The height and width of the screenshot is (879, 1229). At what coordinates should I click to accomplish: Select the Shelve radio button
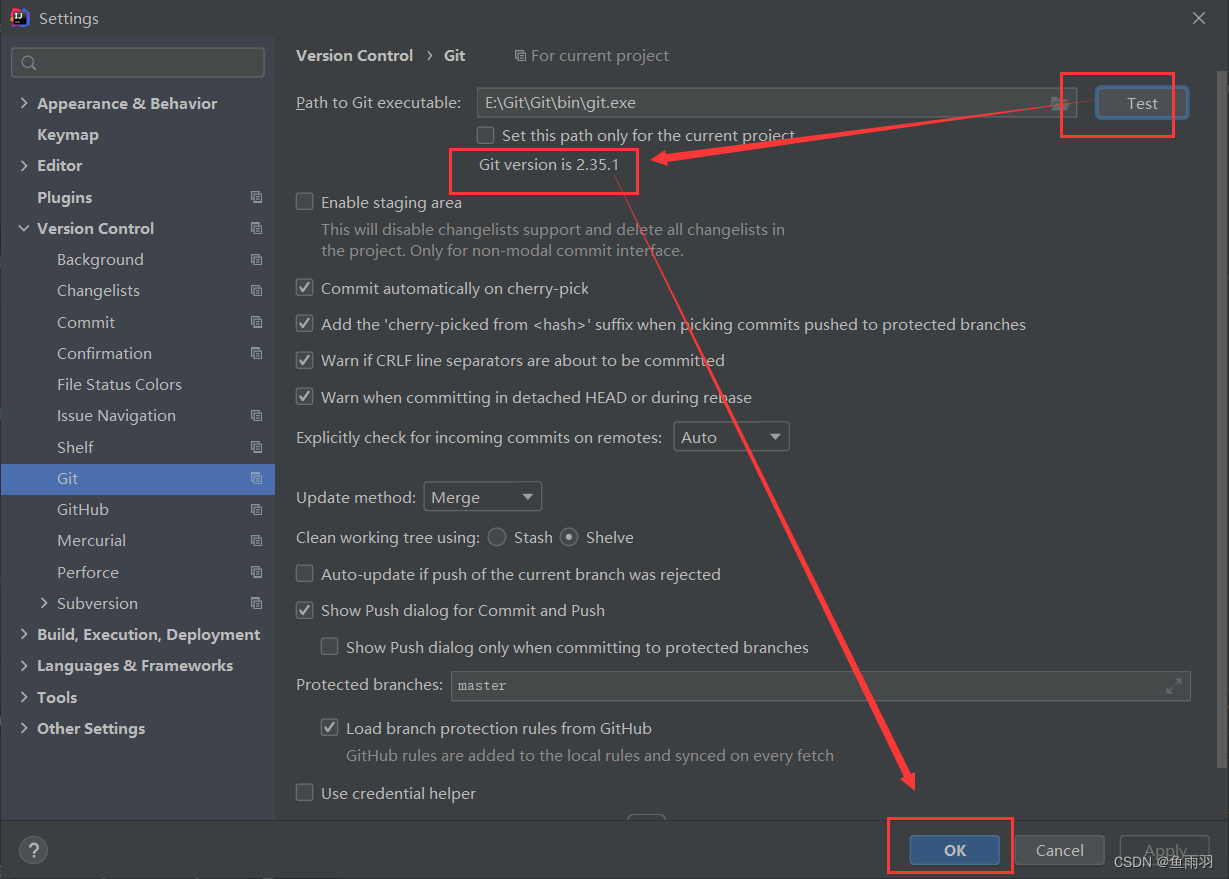[x=569, y=537]
